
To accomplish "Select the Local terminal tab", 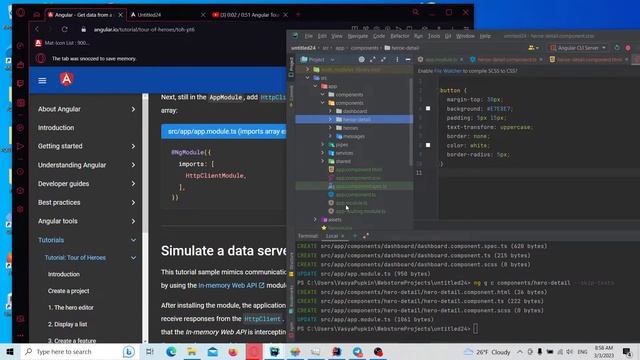I will (x=331, y=236).
